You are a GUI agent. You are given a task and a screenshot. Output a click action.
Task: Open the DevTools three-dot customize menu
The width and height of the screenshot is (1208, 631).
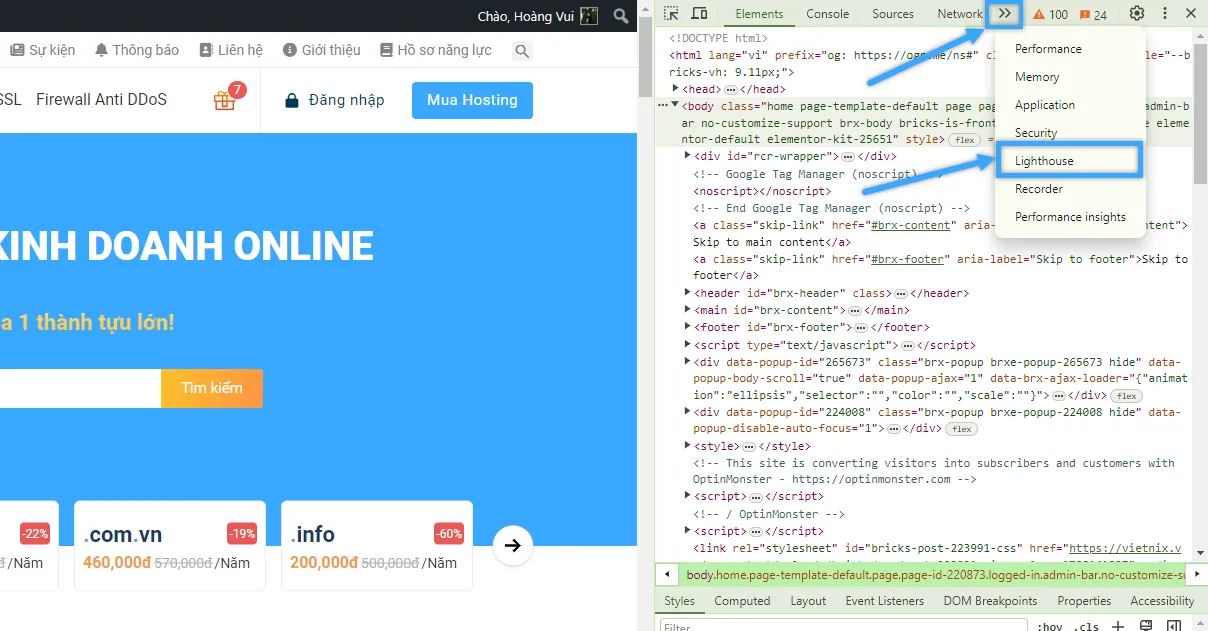coord(1165,14)
